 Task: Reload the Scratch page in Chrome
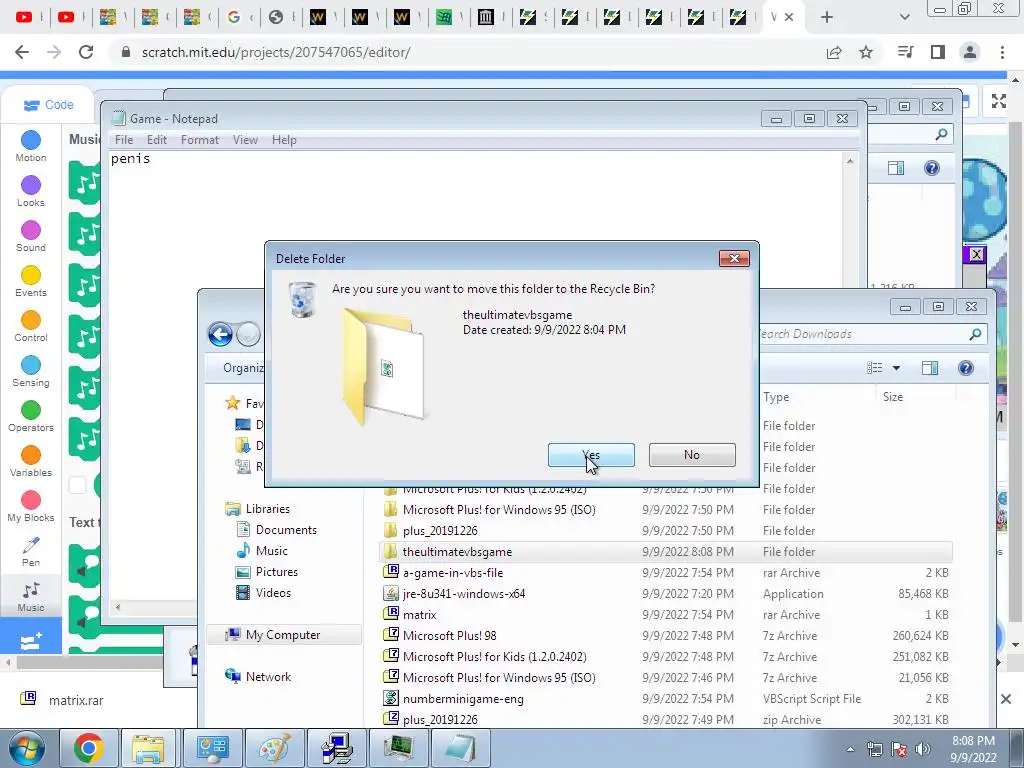pos(86,52)
